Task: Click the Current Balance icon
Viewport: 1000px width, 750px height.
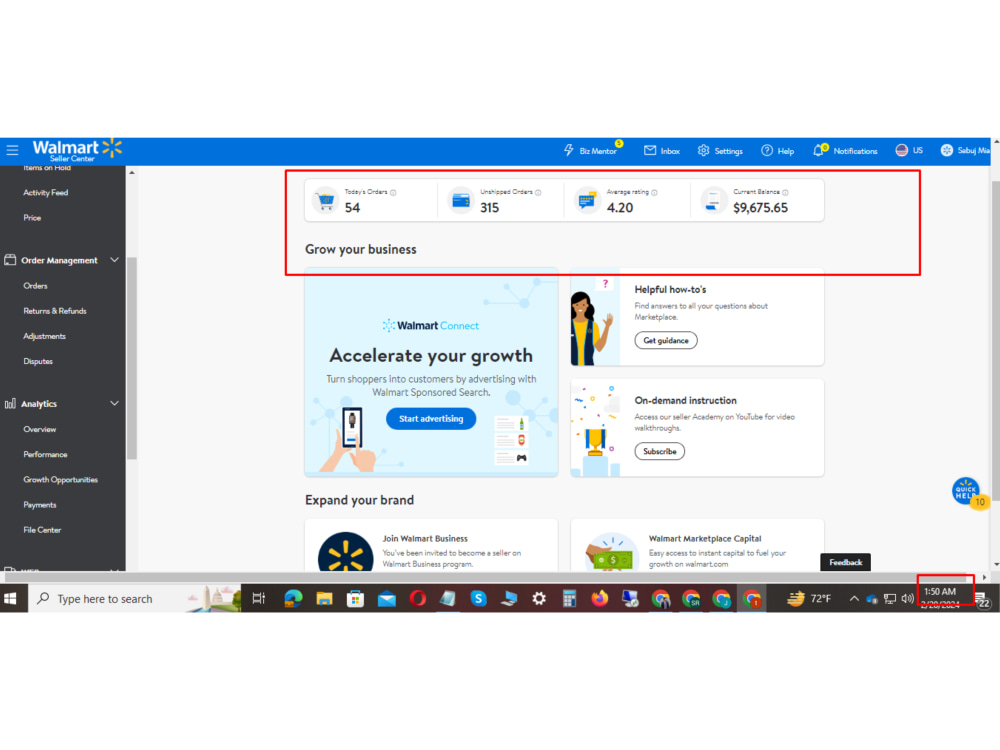Action: 714,201
